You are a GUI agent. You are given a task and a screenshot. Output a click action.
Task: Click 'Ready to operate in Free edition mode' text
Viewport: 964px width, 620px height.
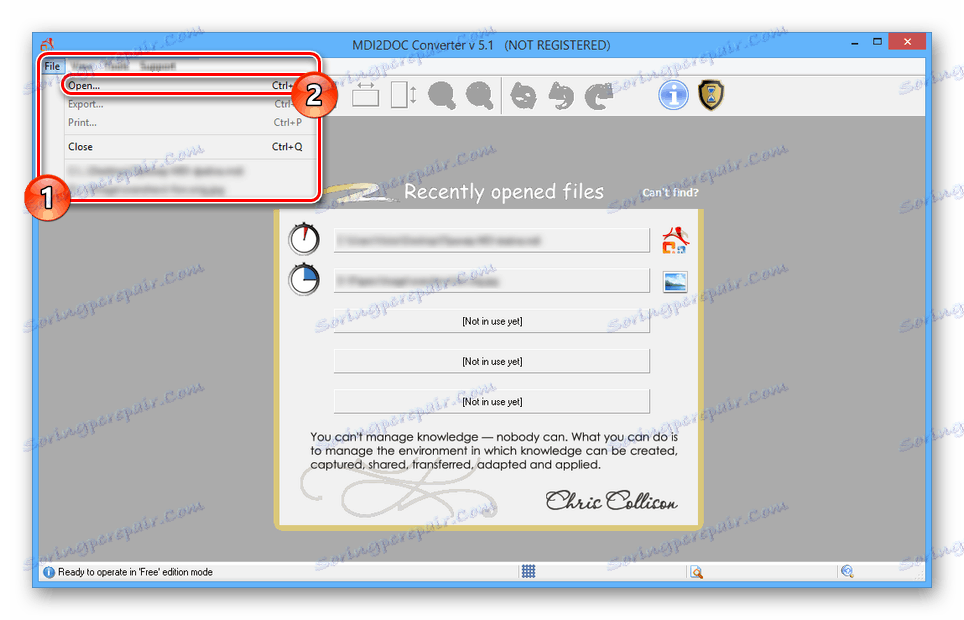click(135, 572)
